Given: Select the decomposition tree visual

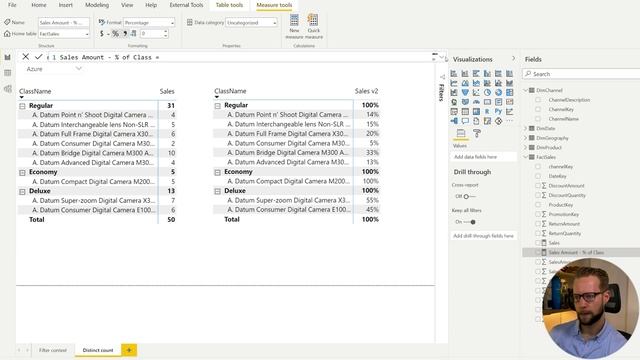Looking at the screenshot, I should pos(454,121).
